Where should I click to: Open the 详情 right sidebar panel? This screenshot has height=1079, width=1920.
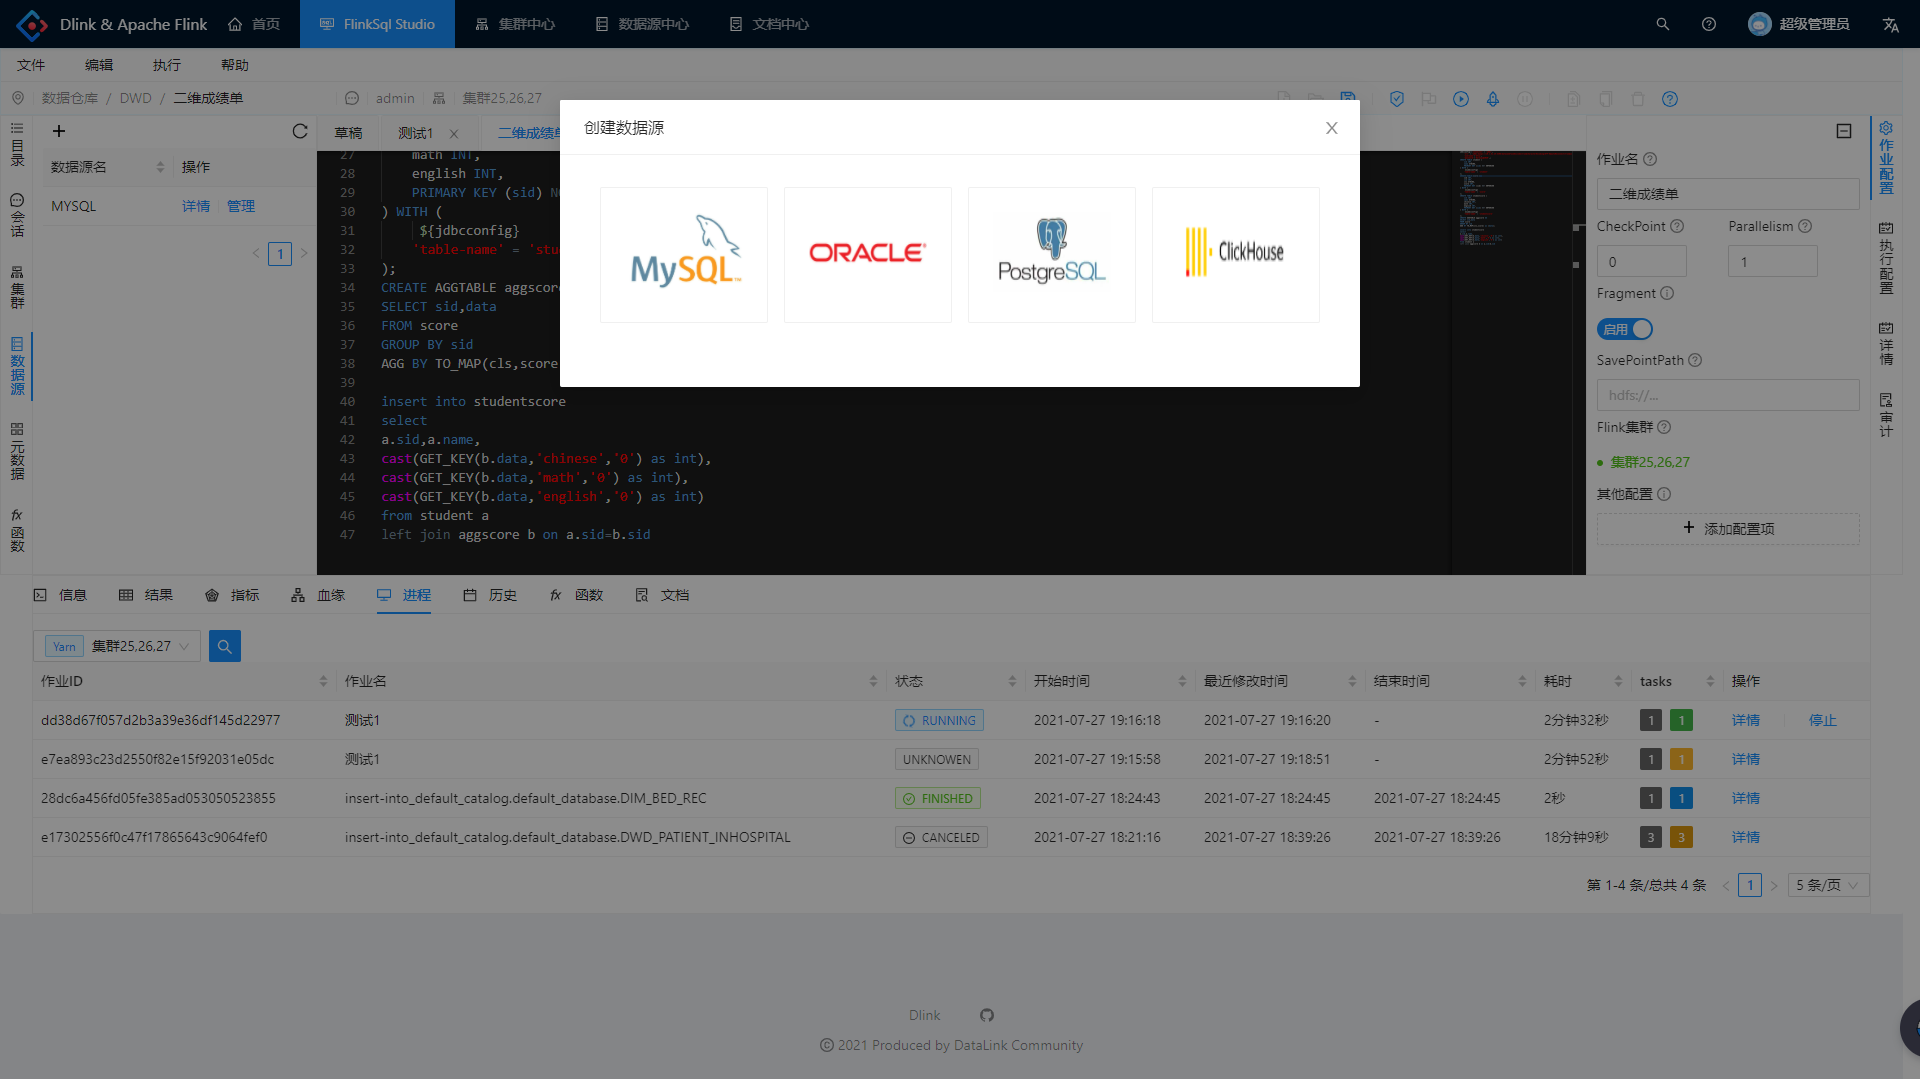tap(1886, 343)
